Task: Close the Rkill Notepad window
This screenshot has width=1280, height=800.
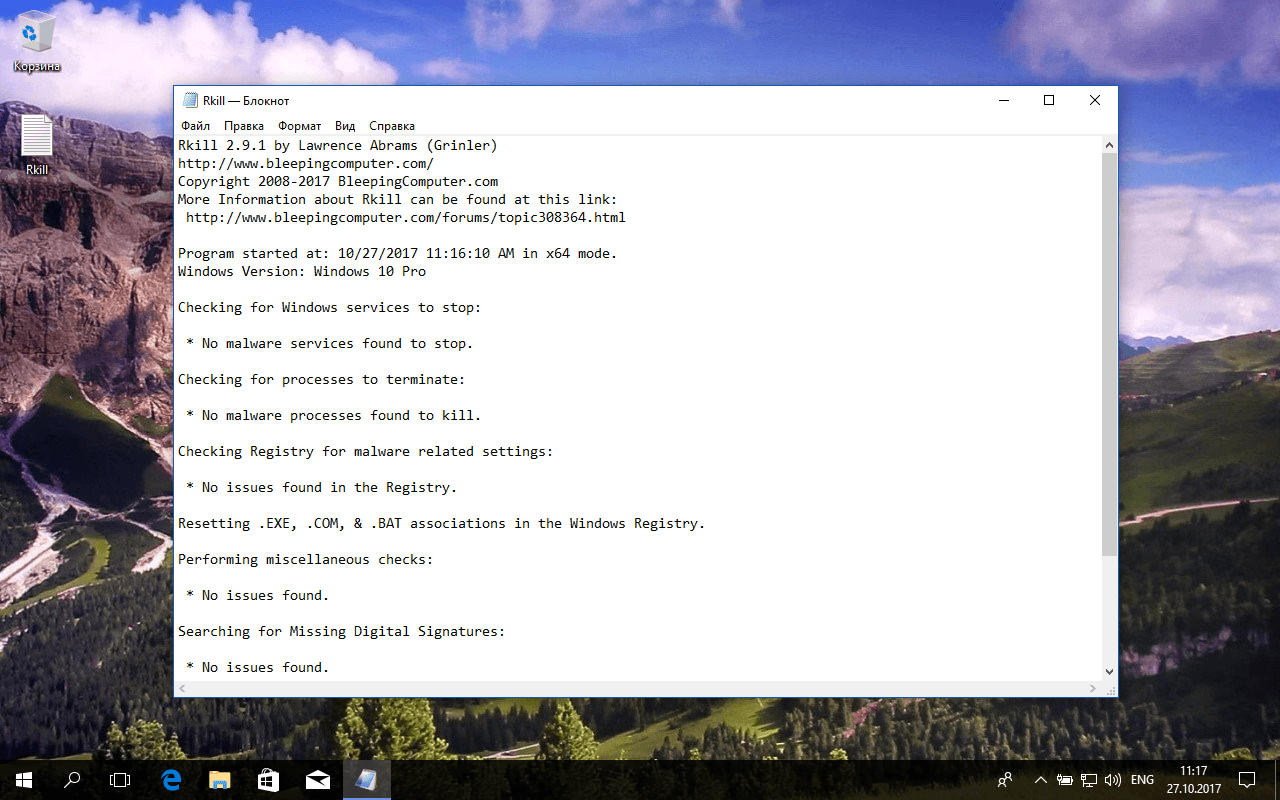Action: [x=1095, y=100]
